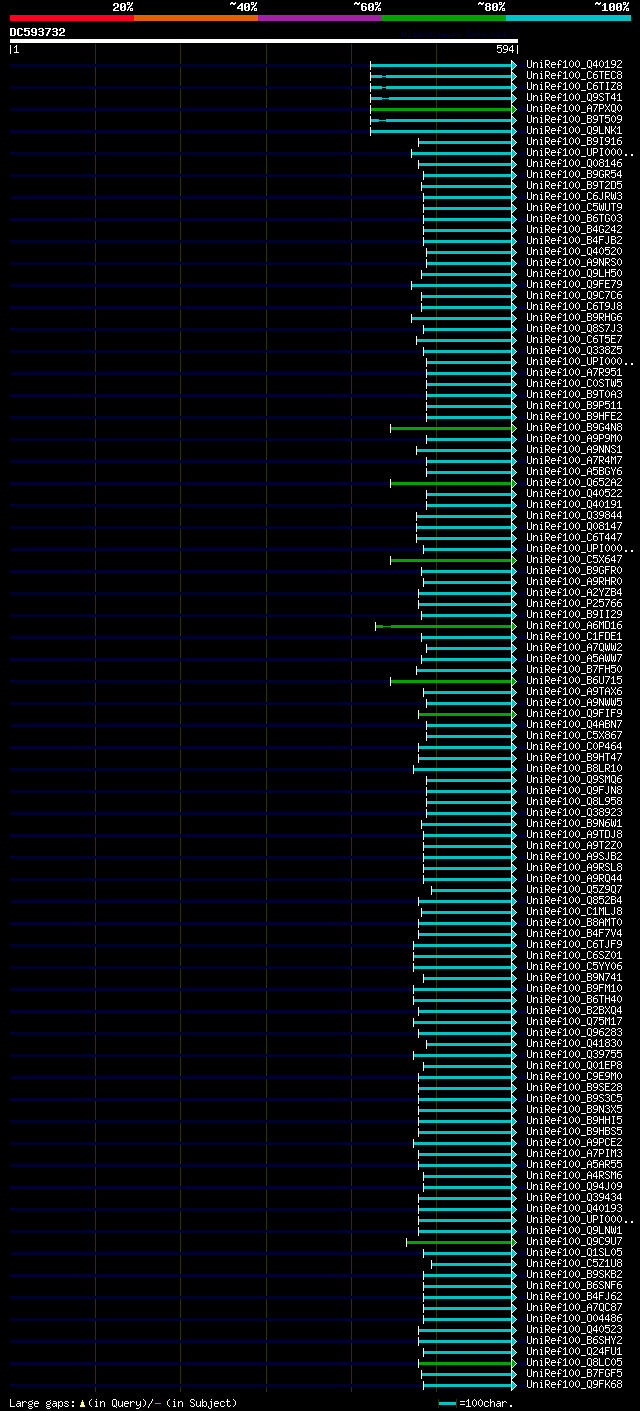Click the cyan ~100% legend color bar

[568, 17]
